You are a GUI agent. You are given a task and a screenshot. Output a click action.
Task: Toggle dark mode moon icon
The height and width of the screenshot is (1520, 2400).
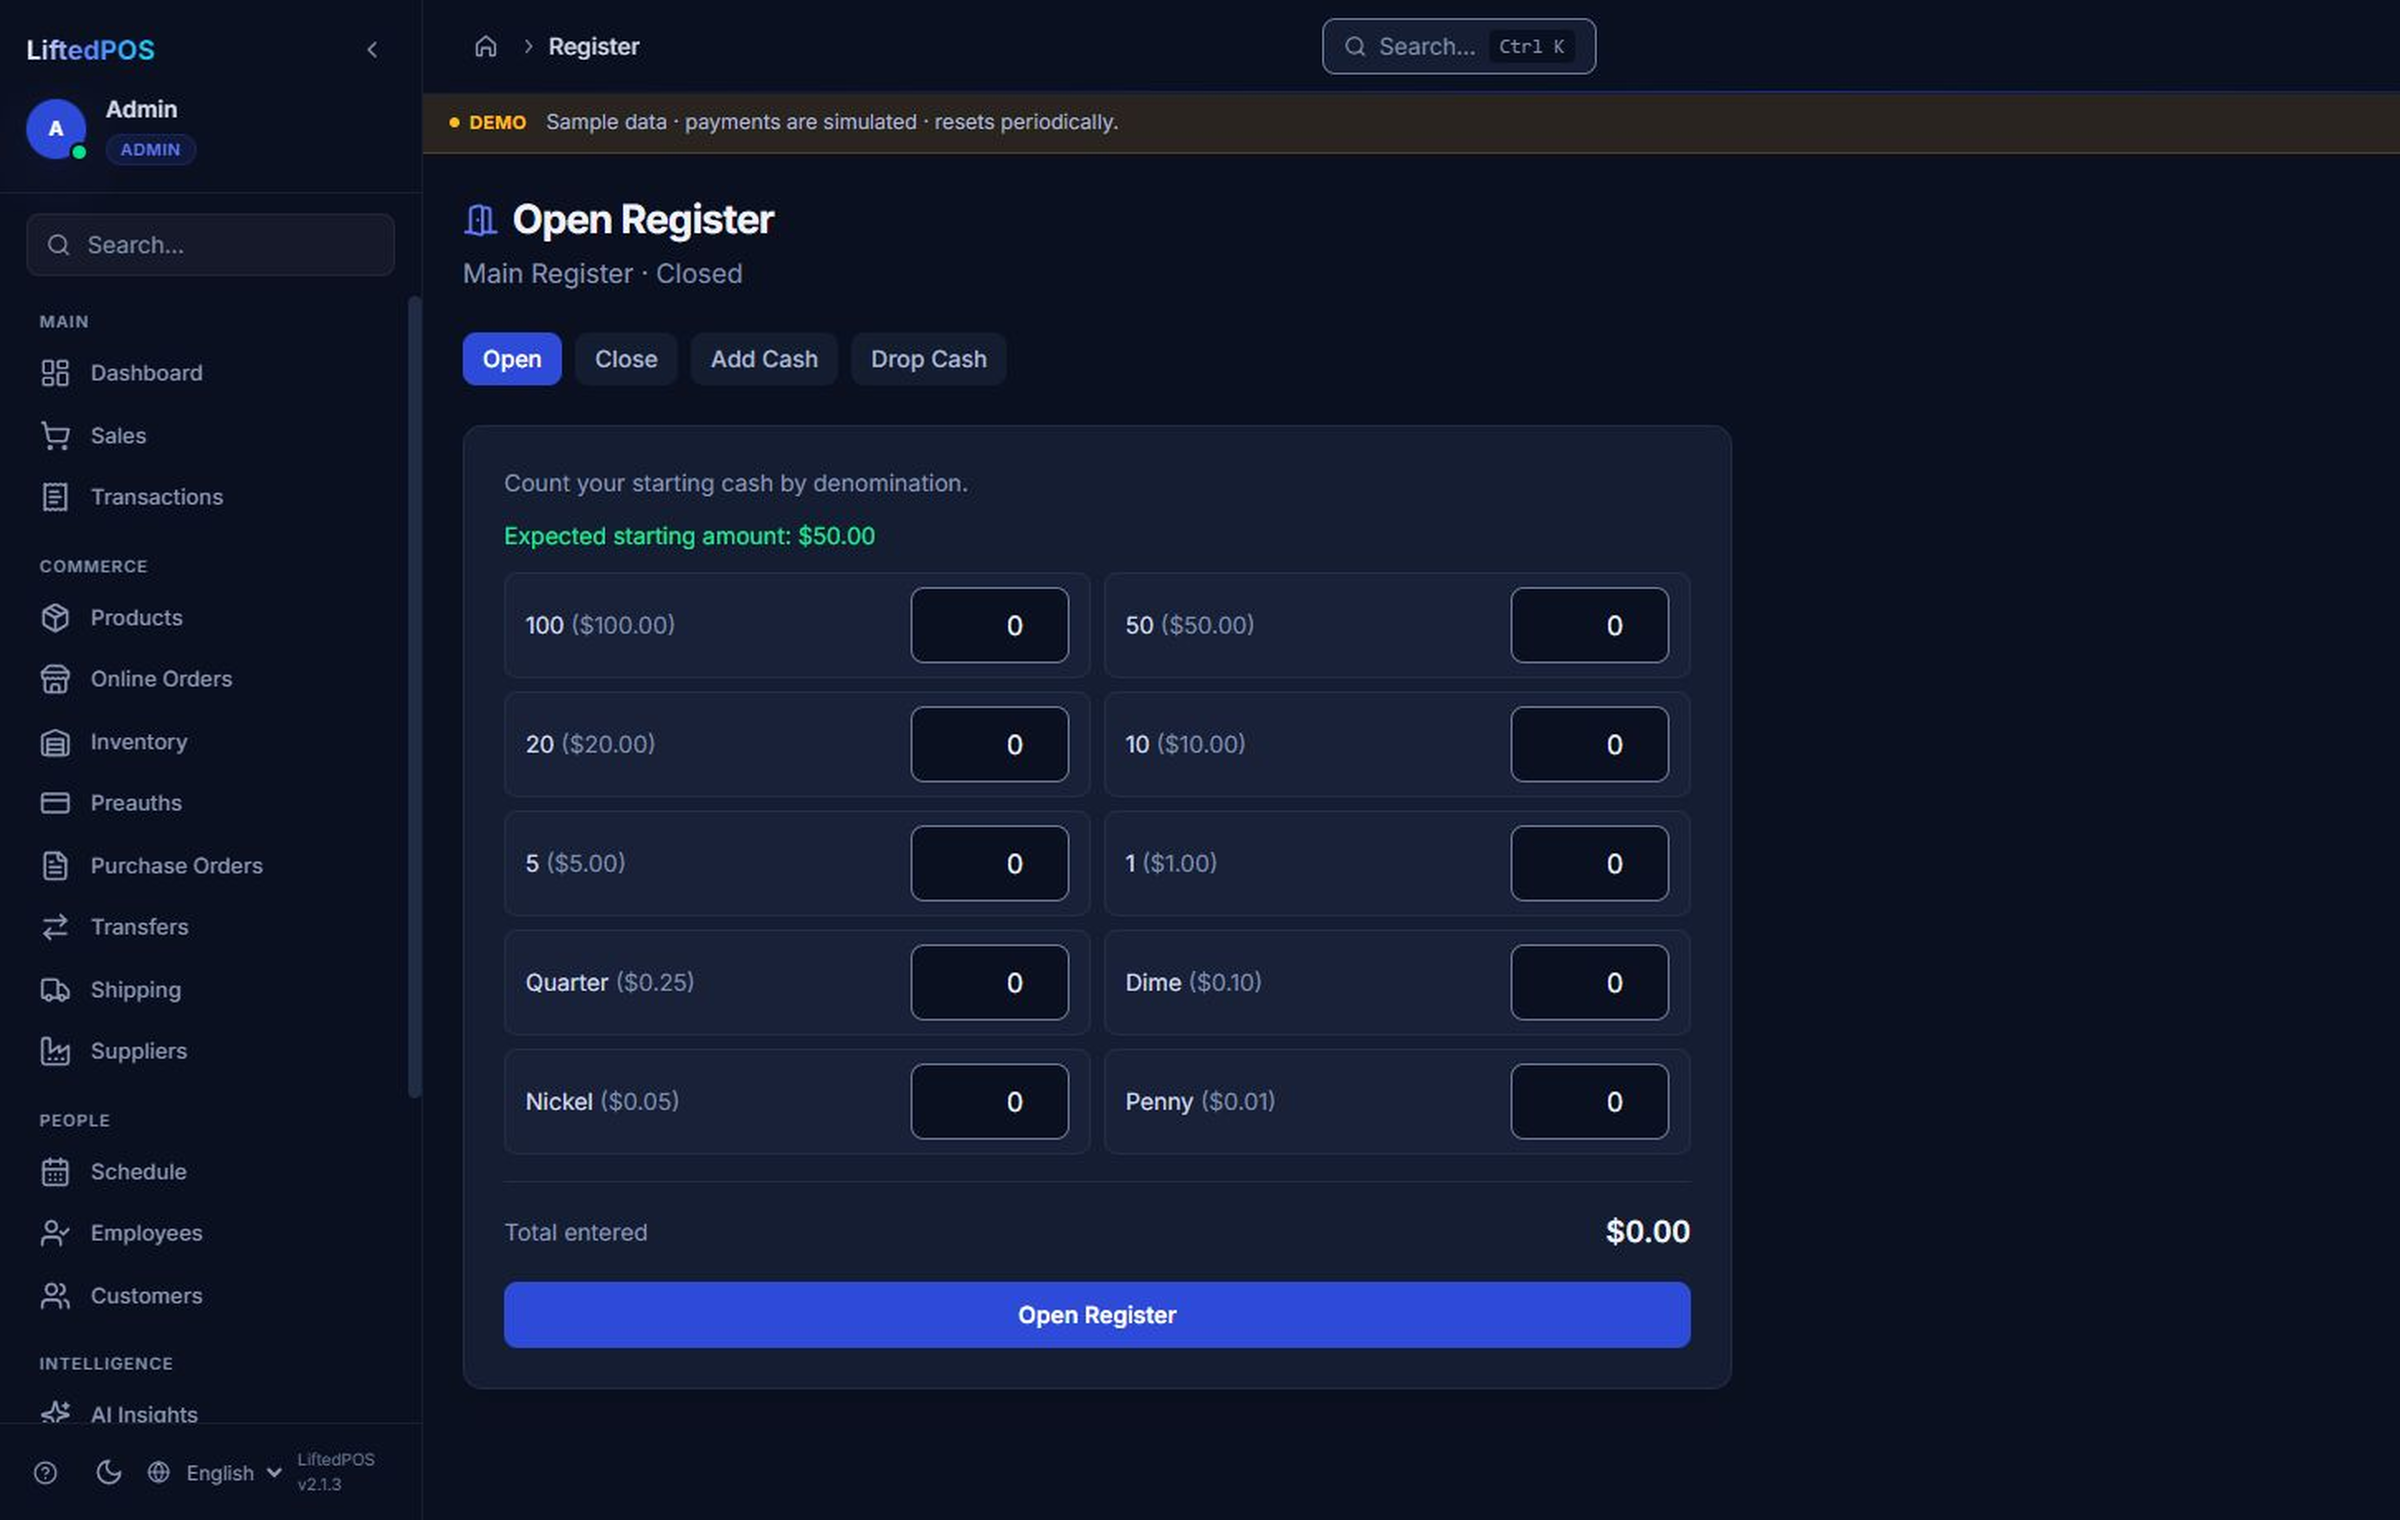pos(109,1472)
